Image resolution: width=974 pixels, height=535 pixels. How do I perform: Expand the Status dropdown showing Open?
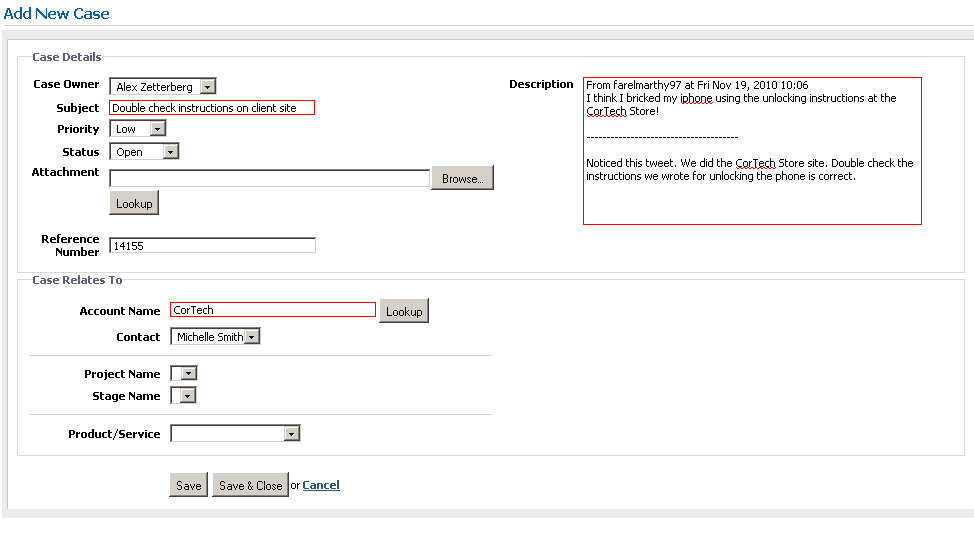[x=144, y=152]
